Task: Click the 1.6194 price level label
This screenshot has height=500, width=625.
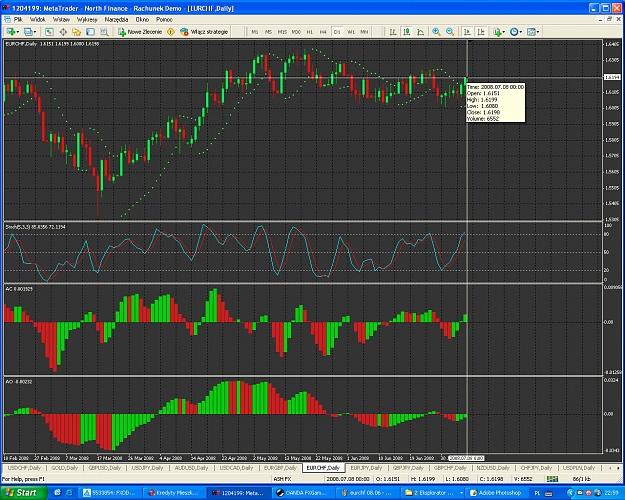Action: click(612, 77)
